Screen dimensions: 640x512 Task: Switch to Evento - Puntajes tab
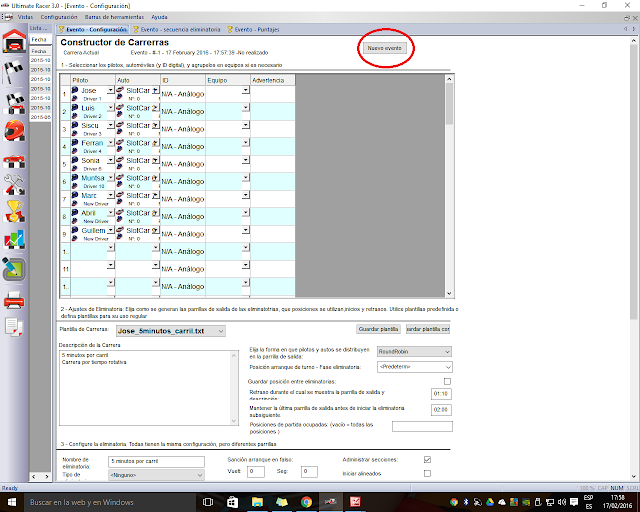253,29
